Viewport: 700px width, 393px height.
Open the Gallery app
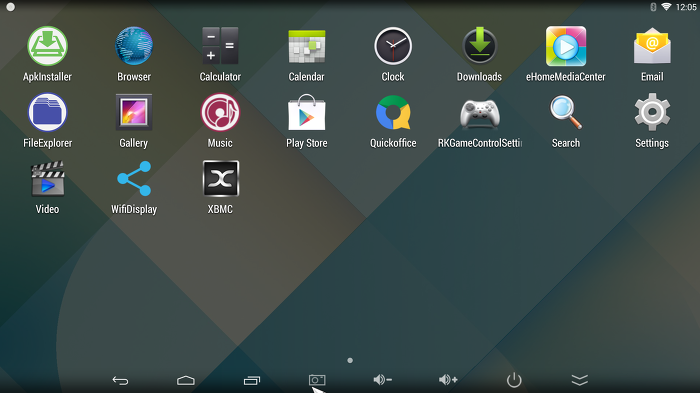[x=134, y=112]
